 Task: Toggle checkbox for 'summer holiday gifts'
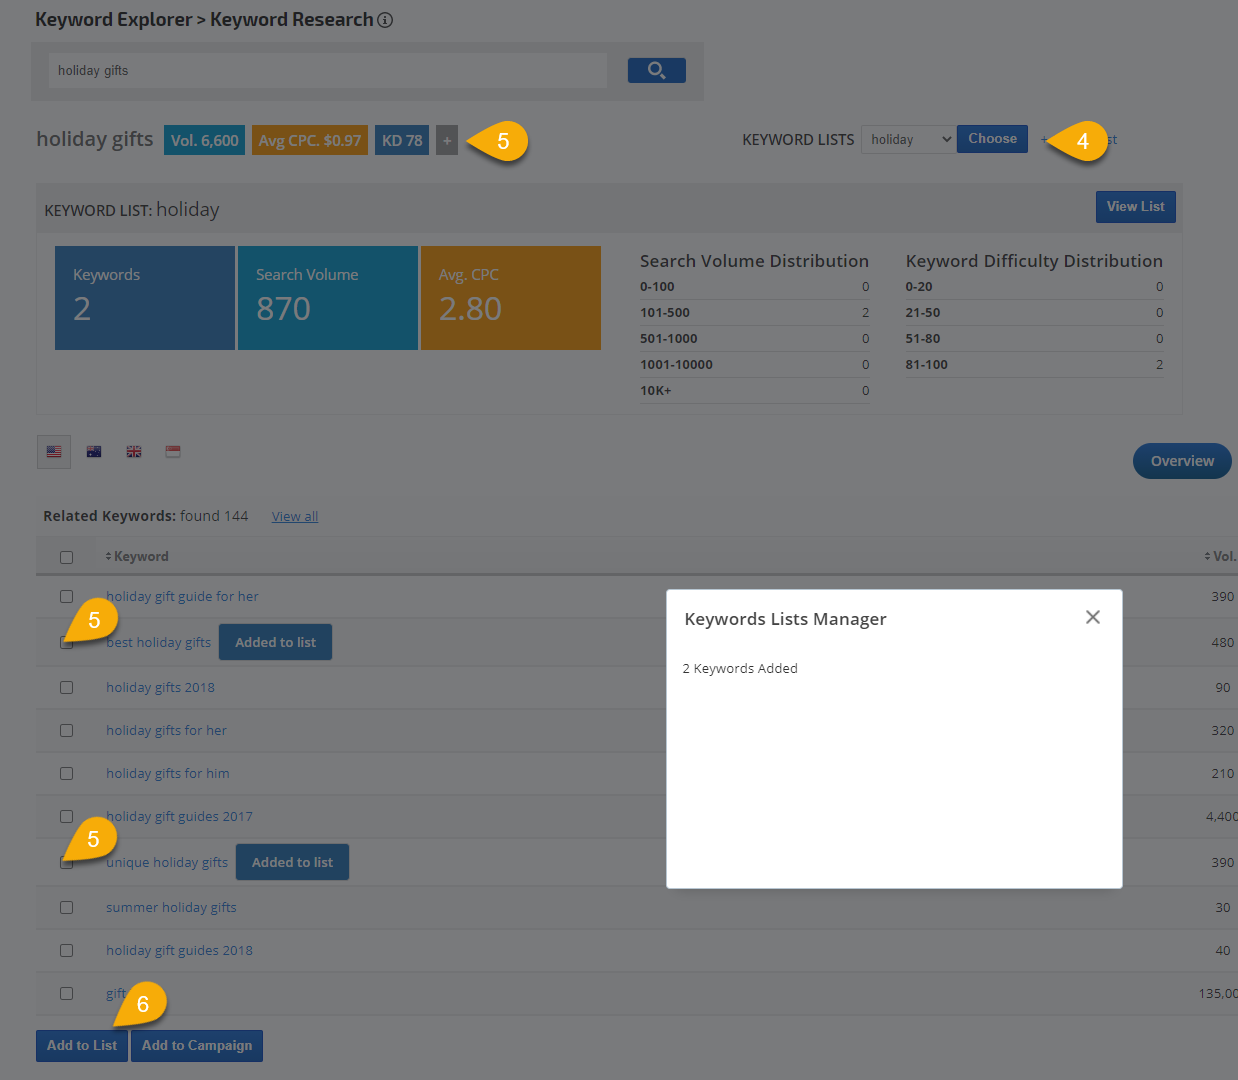coord(66,908)
